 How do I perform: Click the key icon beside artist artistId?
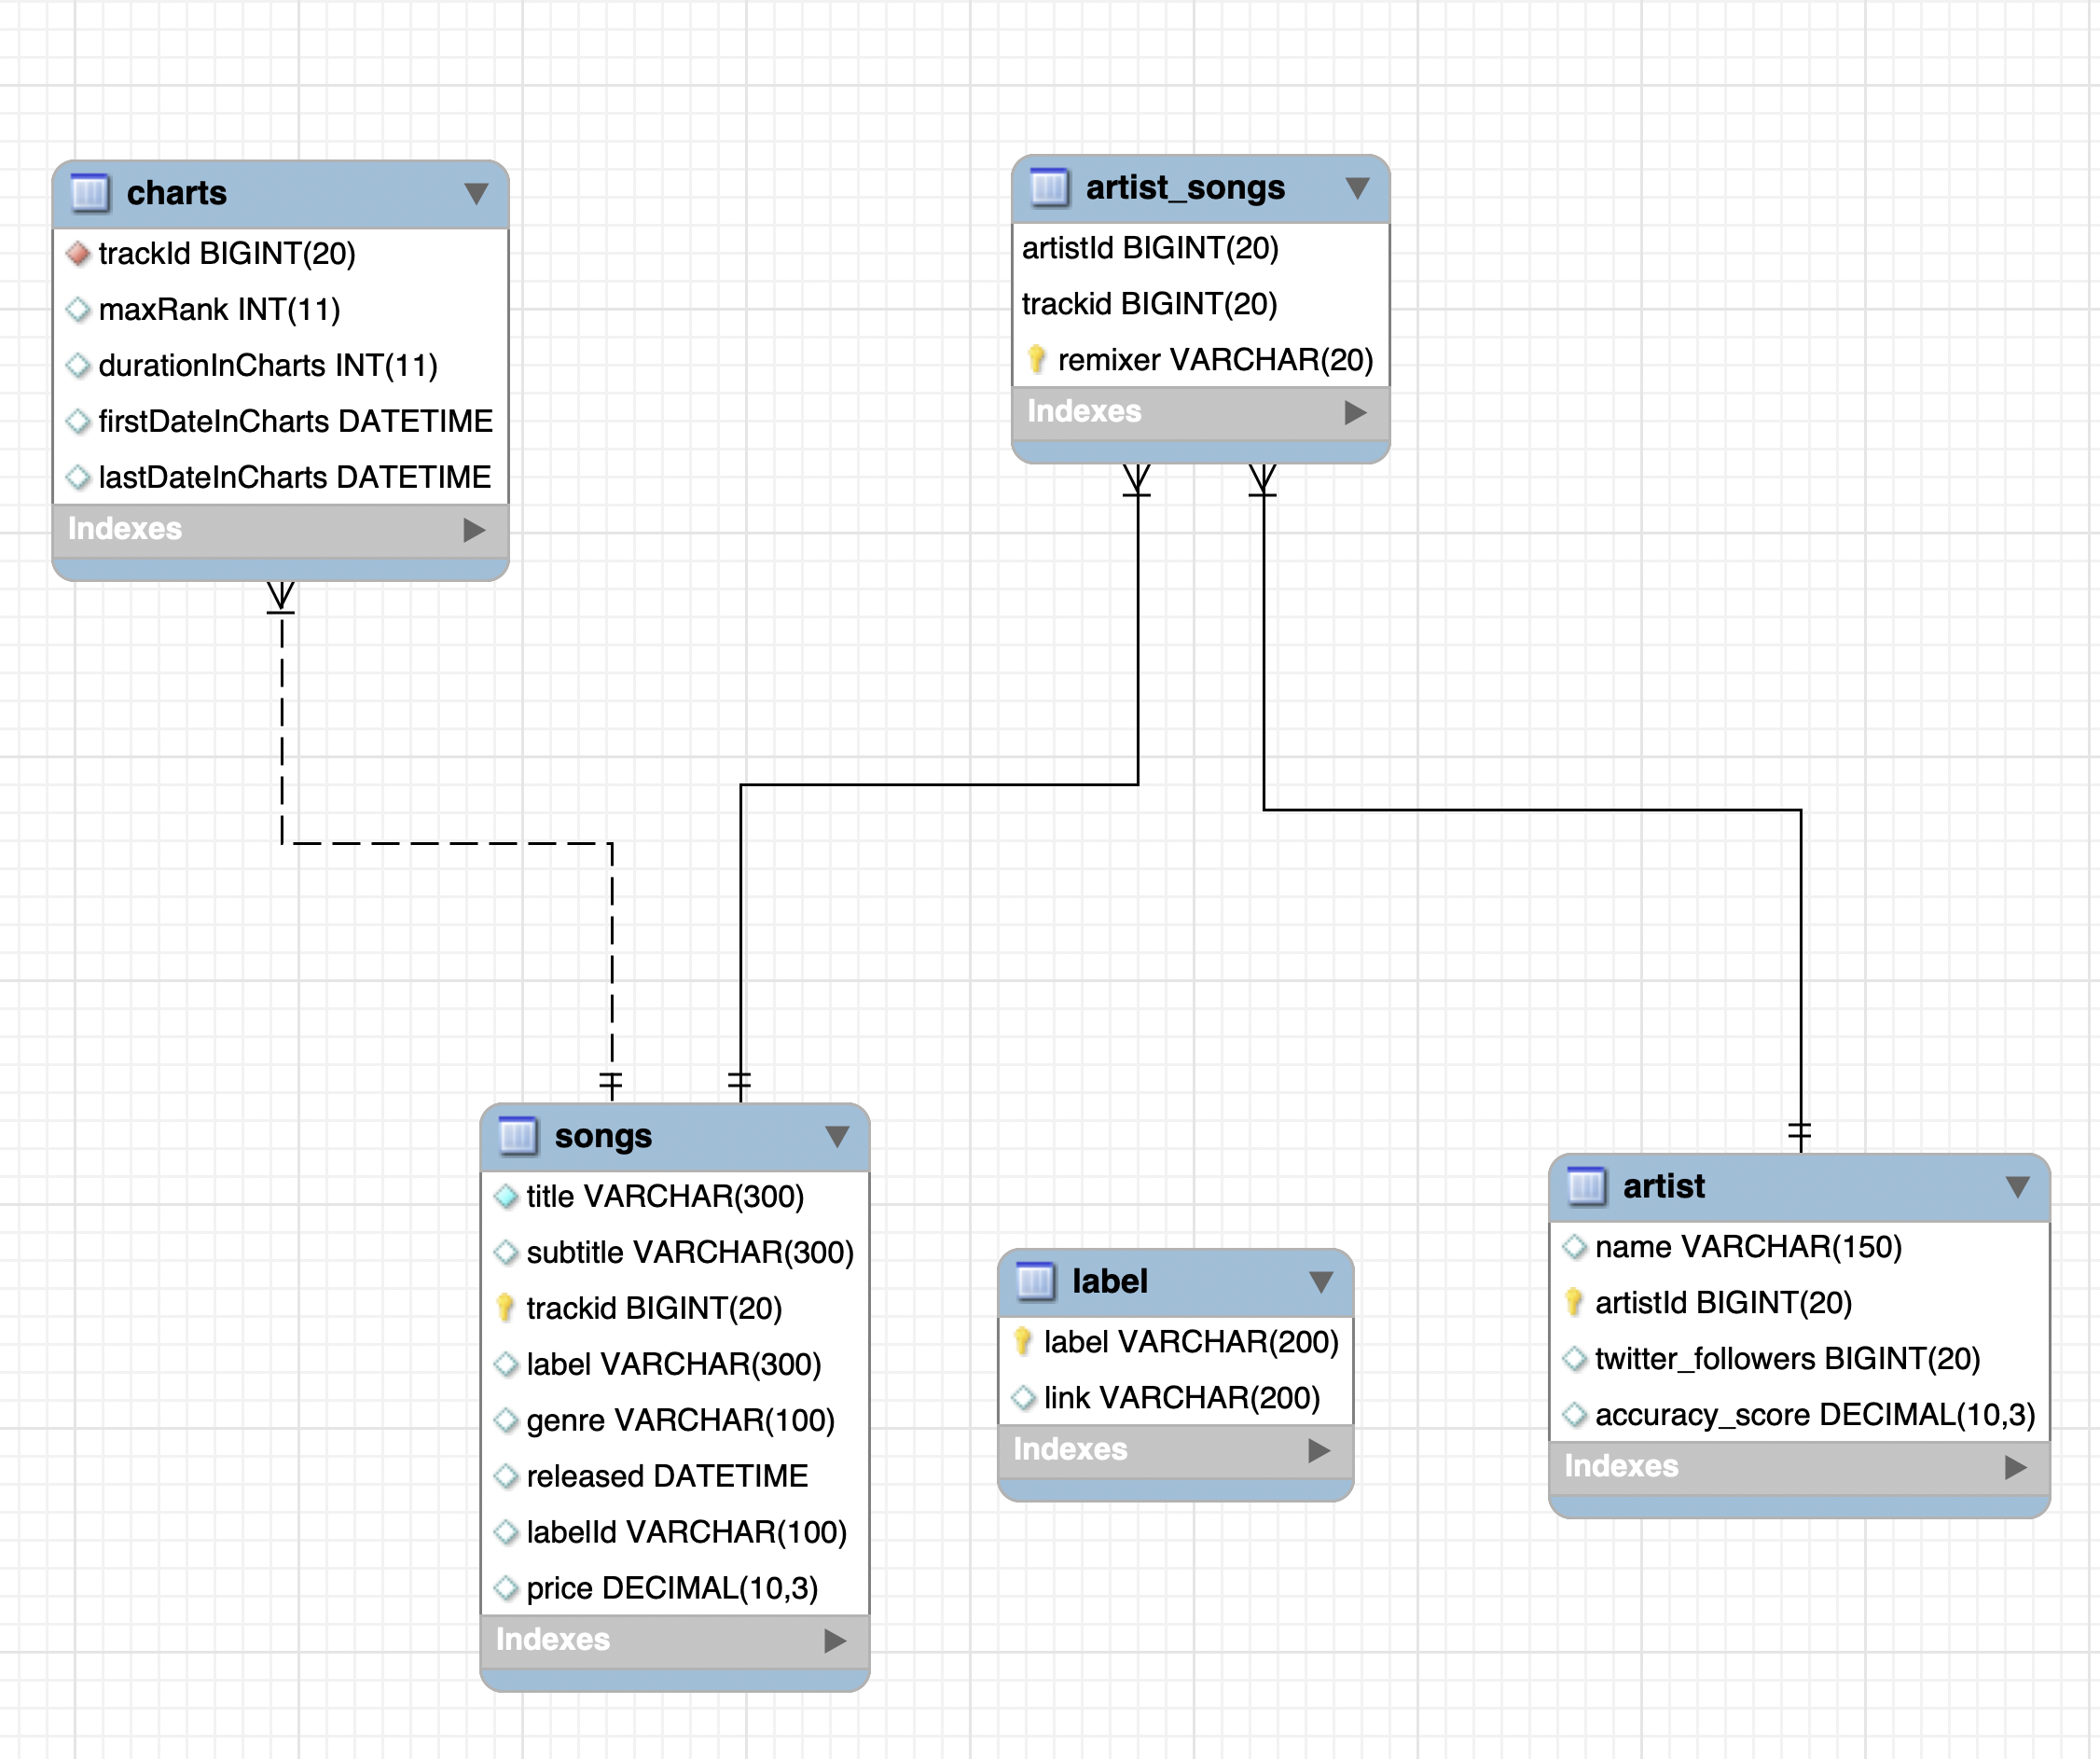coord(1574,1302)
